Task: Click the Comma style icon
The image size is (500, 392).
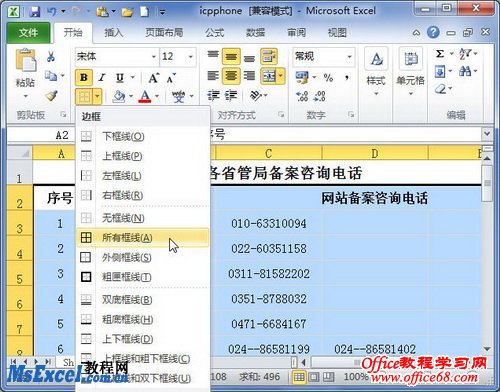Action: click(x=347, y=78)
